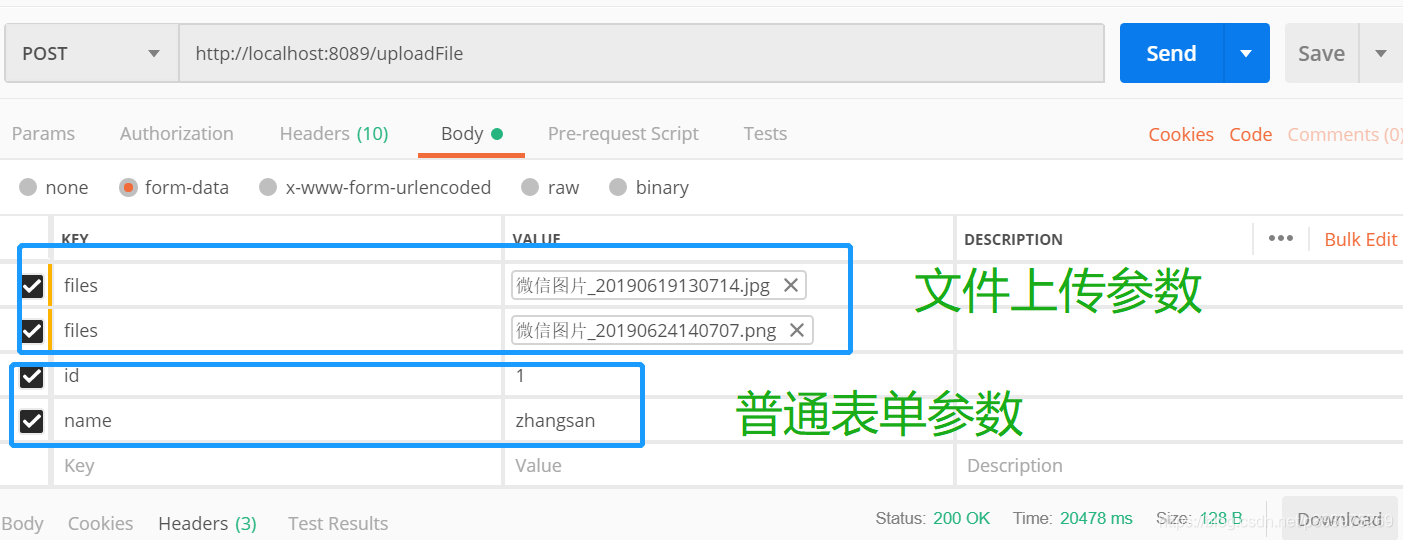Edit the name key cell
This screenshot has height=540, width=1403.
[277, 421]
